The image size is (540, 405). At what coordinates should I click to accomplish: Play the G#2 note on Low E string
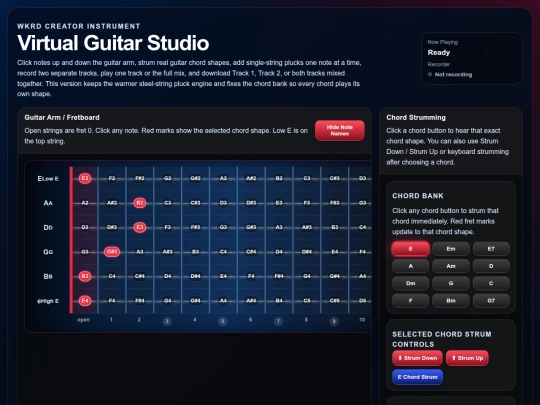coord(196,178)
